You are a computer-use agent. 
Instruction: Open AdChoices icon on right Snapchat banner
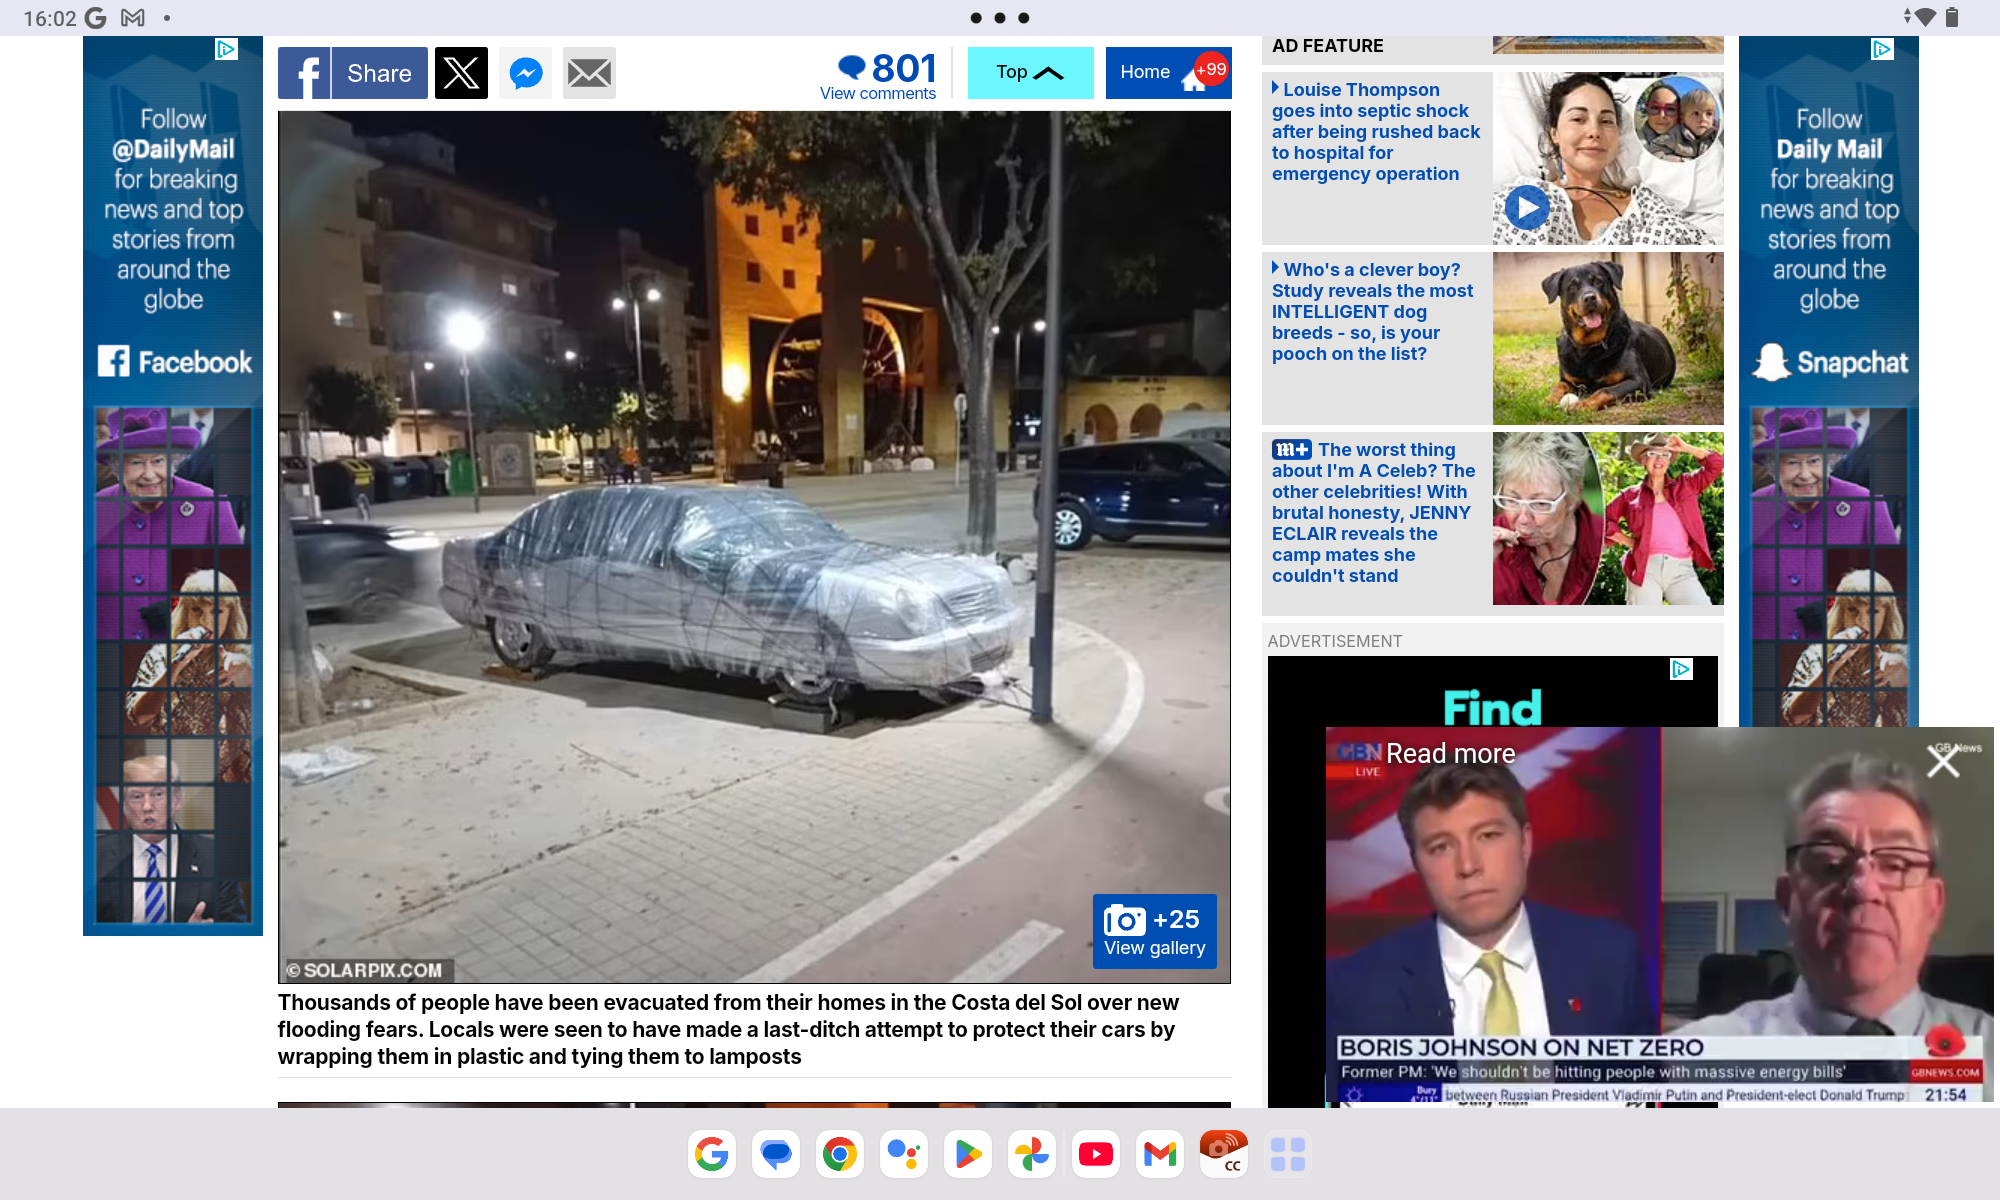[1882, 49]
